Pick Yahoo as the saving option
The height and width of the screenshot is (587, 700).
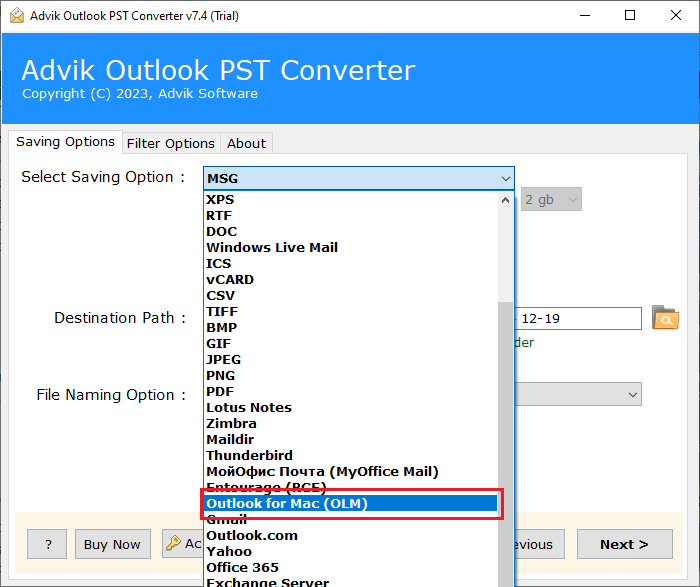pyautogui.click(x=351, y=552)
